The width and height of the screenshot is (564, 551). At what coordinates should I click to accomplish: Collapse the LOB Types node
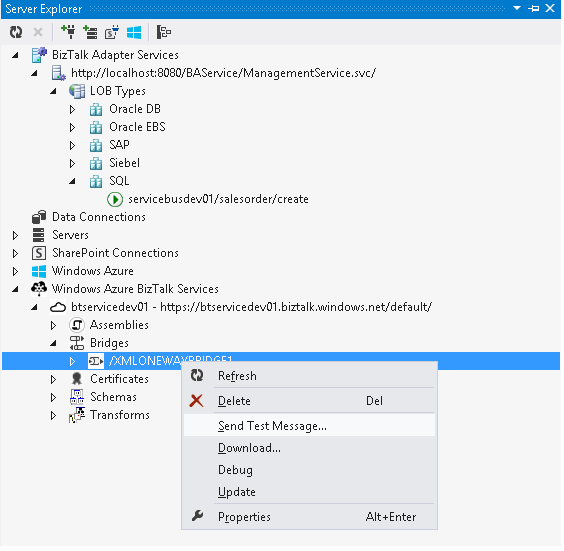(x=53, y=91)
